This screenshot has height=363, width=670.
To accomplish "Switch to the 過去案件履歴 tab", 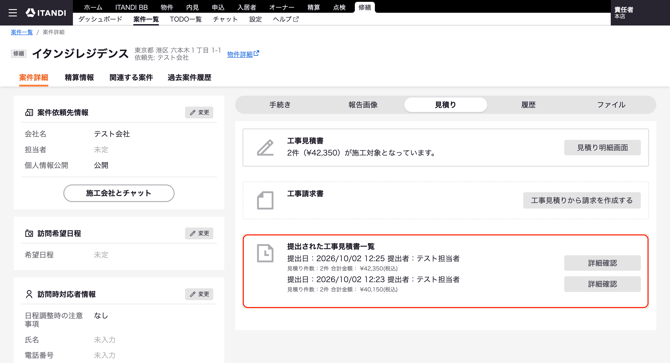I will [189, 78].
